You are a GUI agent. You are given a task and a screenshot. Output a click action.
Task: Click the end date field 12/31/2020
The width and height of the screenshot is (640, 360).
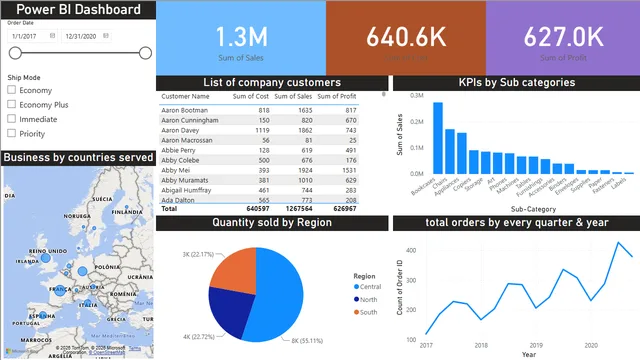(86, 36)
